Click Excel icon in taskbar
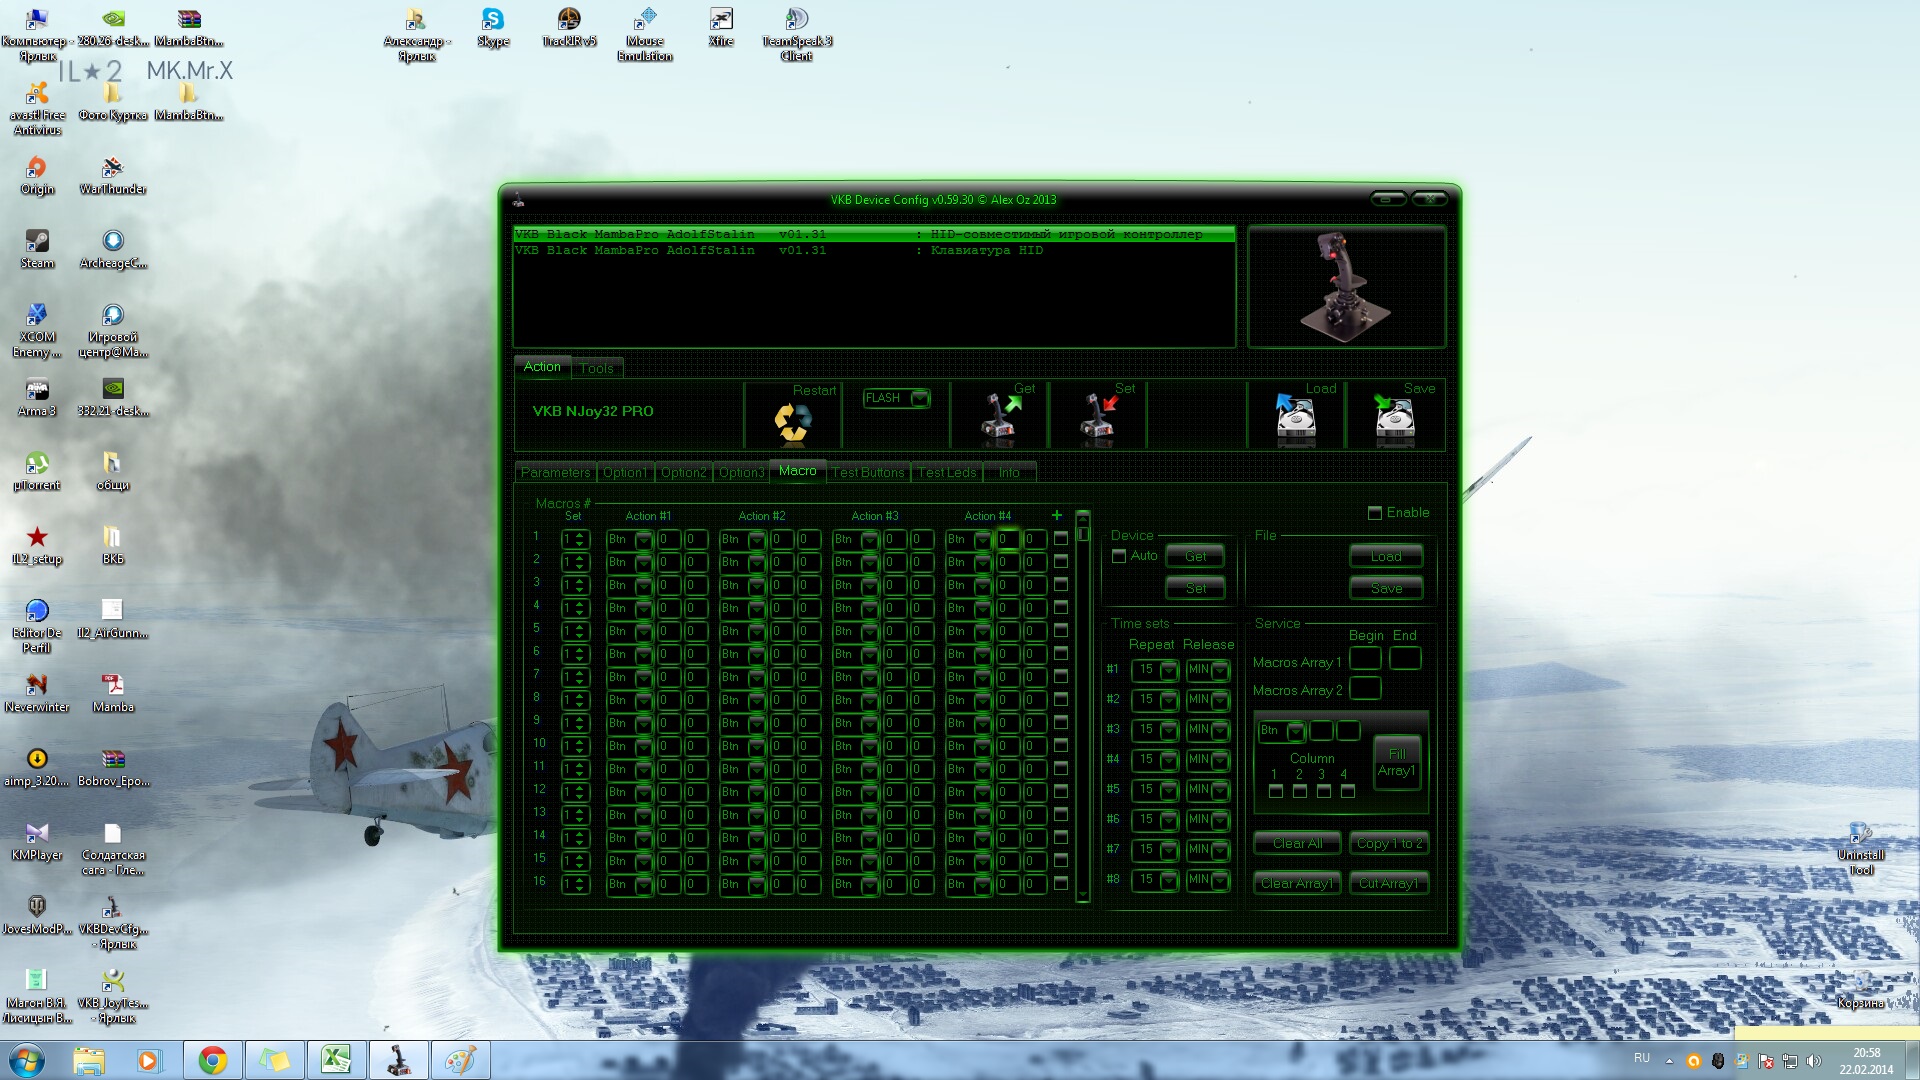Image resolution: width=1920 pixels, height=1080 pixels. click(336, 1060)
